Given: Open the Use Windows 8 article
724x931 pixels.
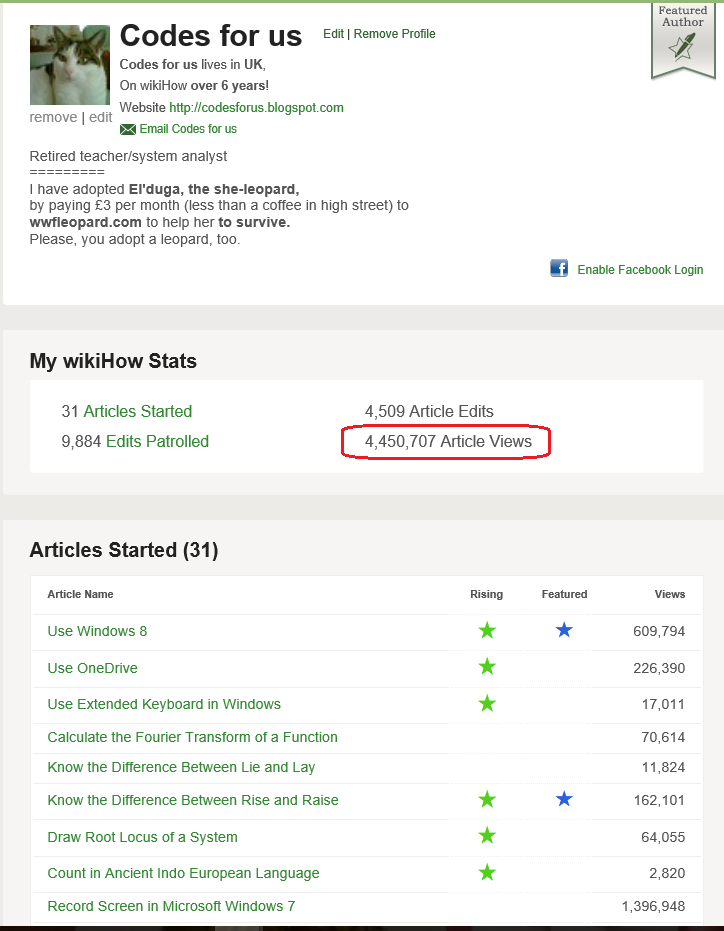Looking at the screenshot, I should pos(97,631).
